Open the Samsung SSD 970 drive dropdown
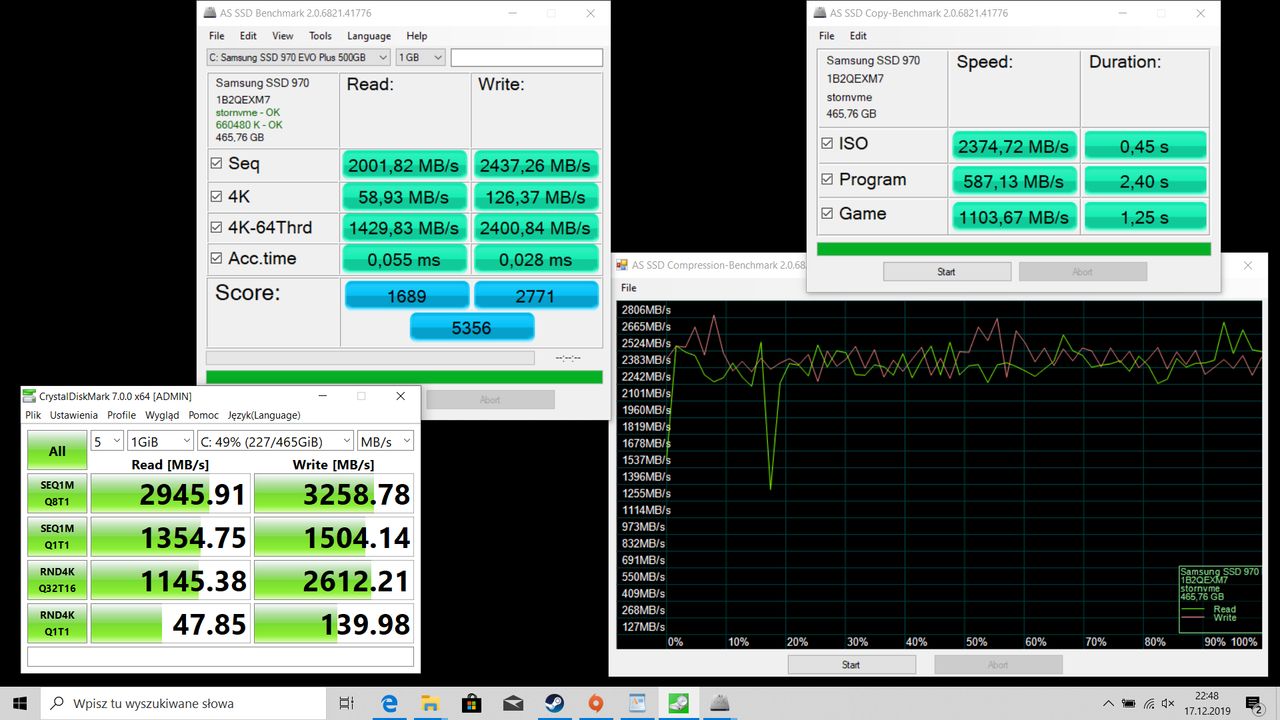The image size is (1280, 720). pyautogui.click(x=298, y=58)
